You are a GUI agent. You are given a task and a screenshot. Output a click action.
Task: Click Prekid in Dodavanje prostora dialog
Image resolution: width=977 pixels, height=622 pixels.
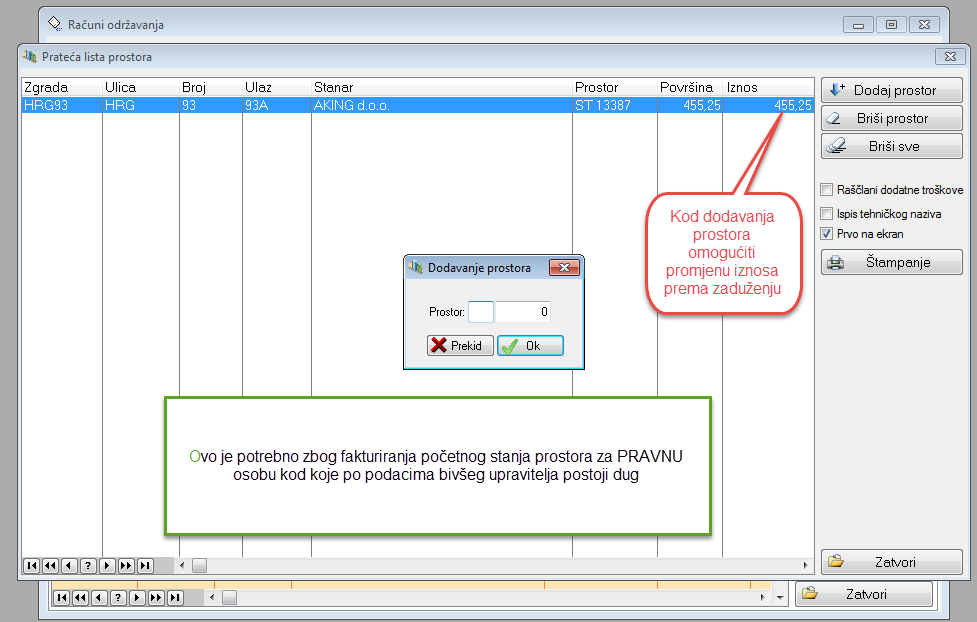click(460, 345)
